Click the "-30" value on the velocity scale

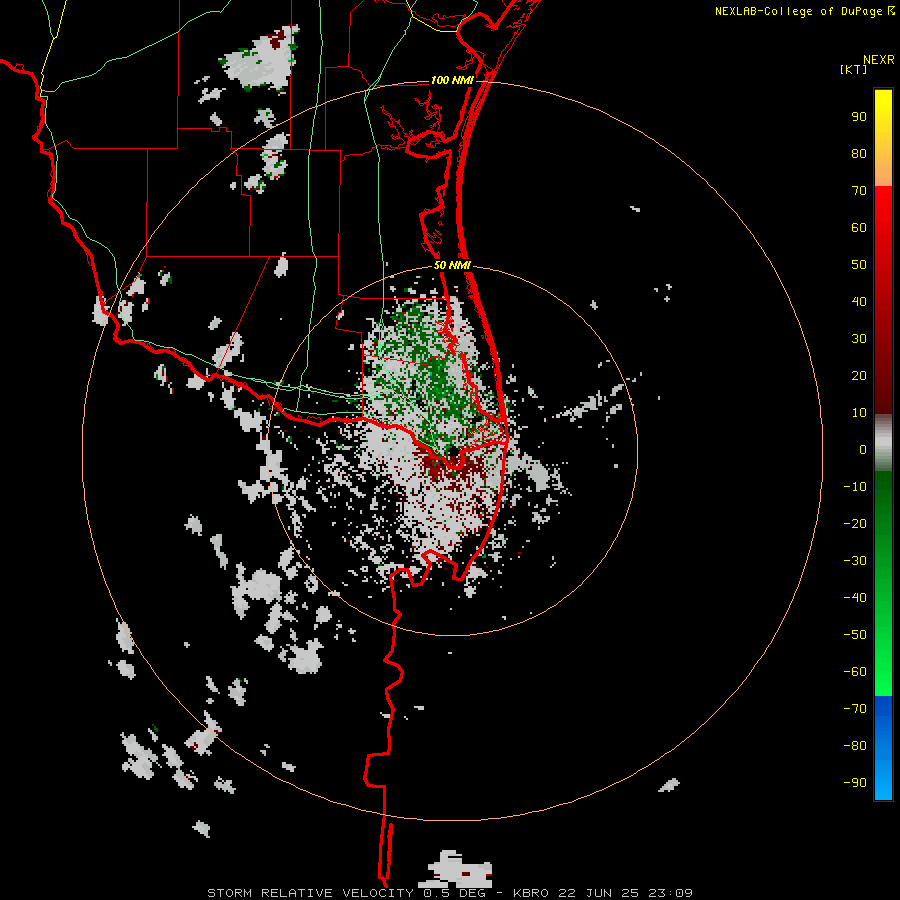(855, 561)
